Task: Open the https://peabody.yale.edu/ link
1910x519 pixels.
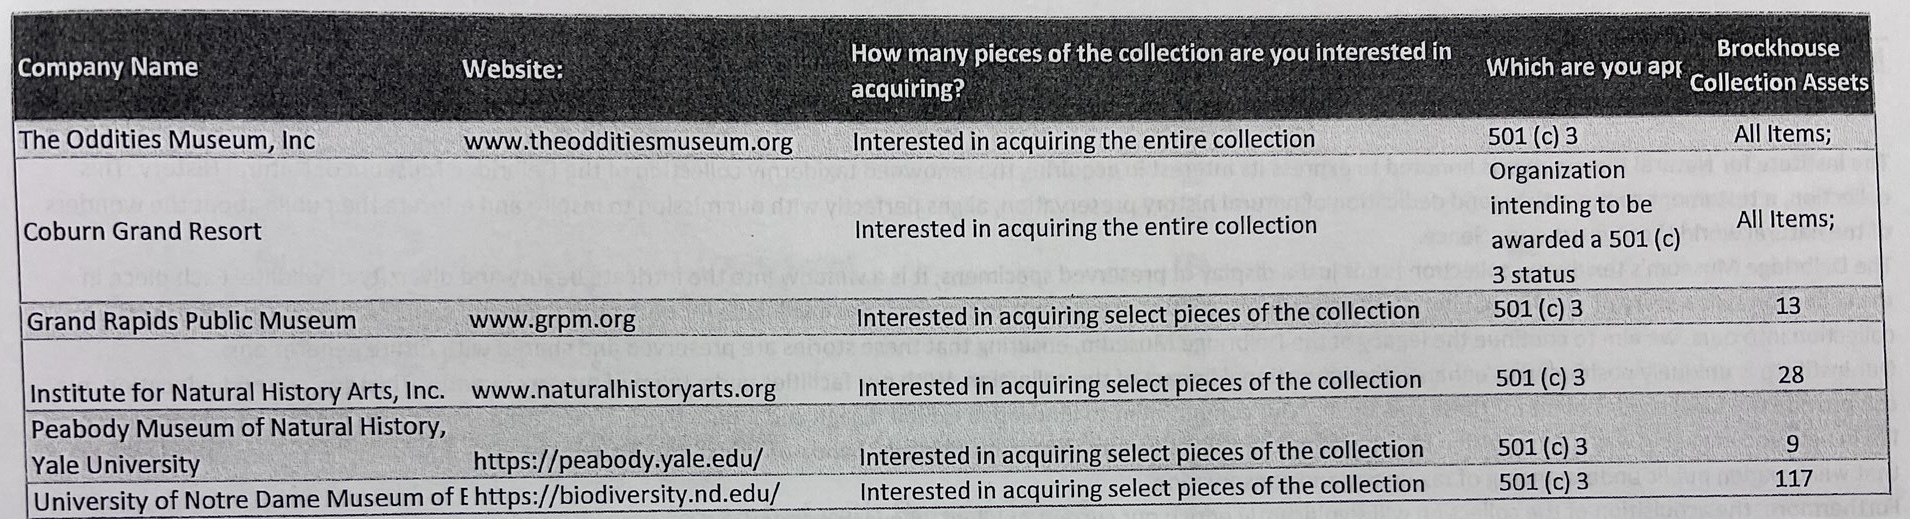Action: tap(618, 459)
